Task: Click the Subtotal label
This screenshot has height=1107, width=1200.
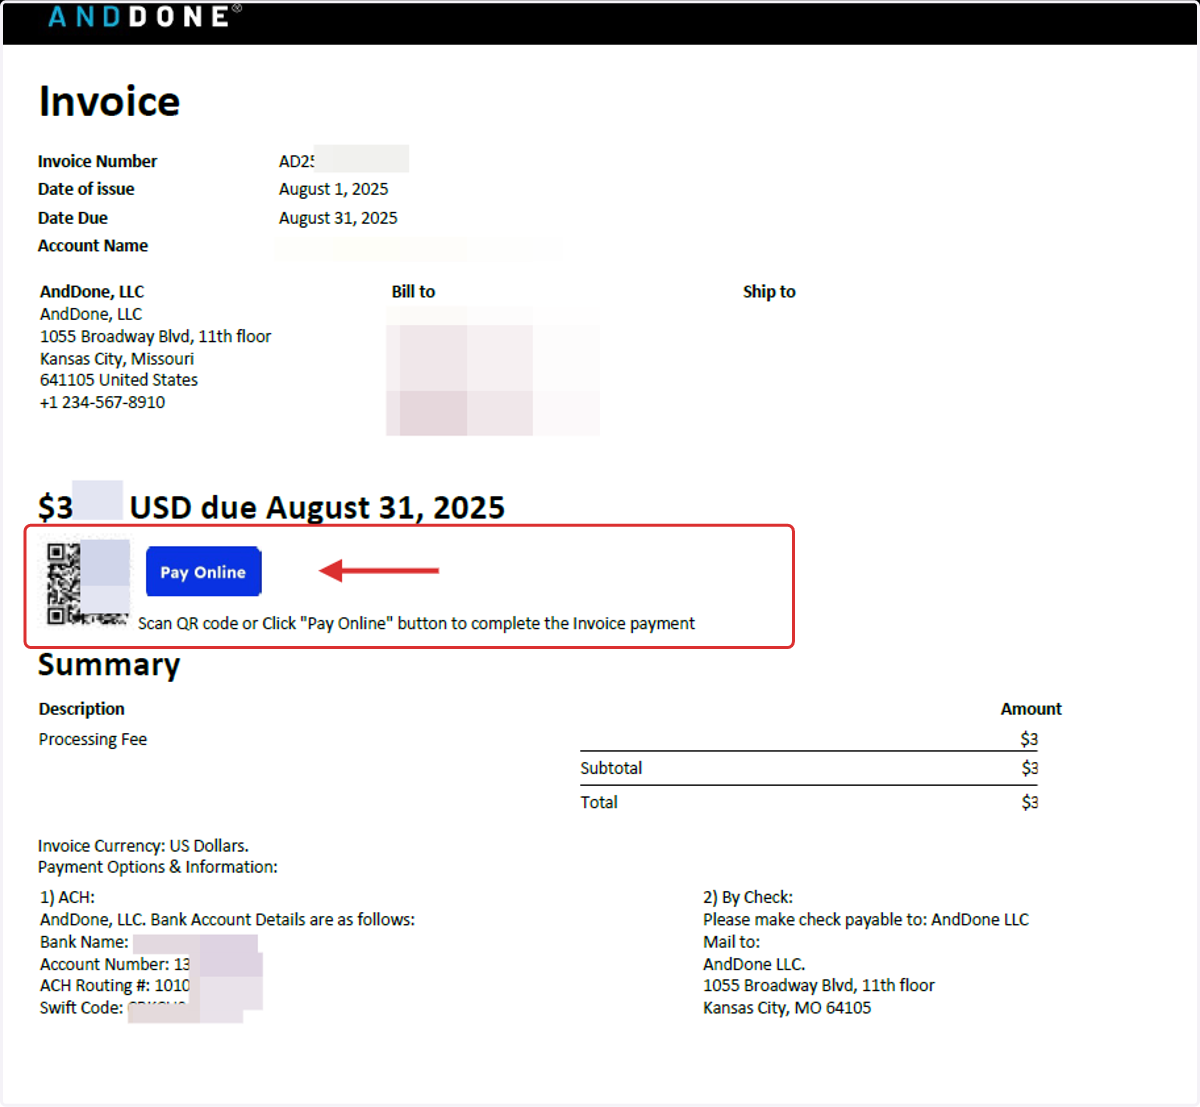Action: tap(611, 768)
